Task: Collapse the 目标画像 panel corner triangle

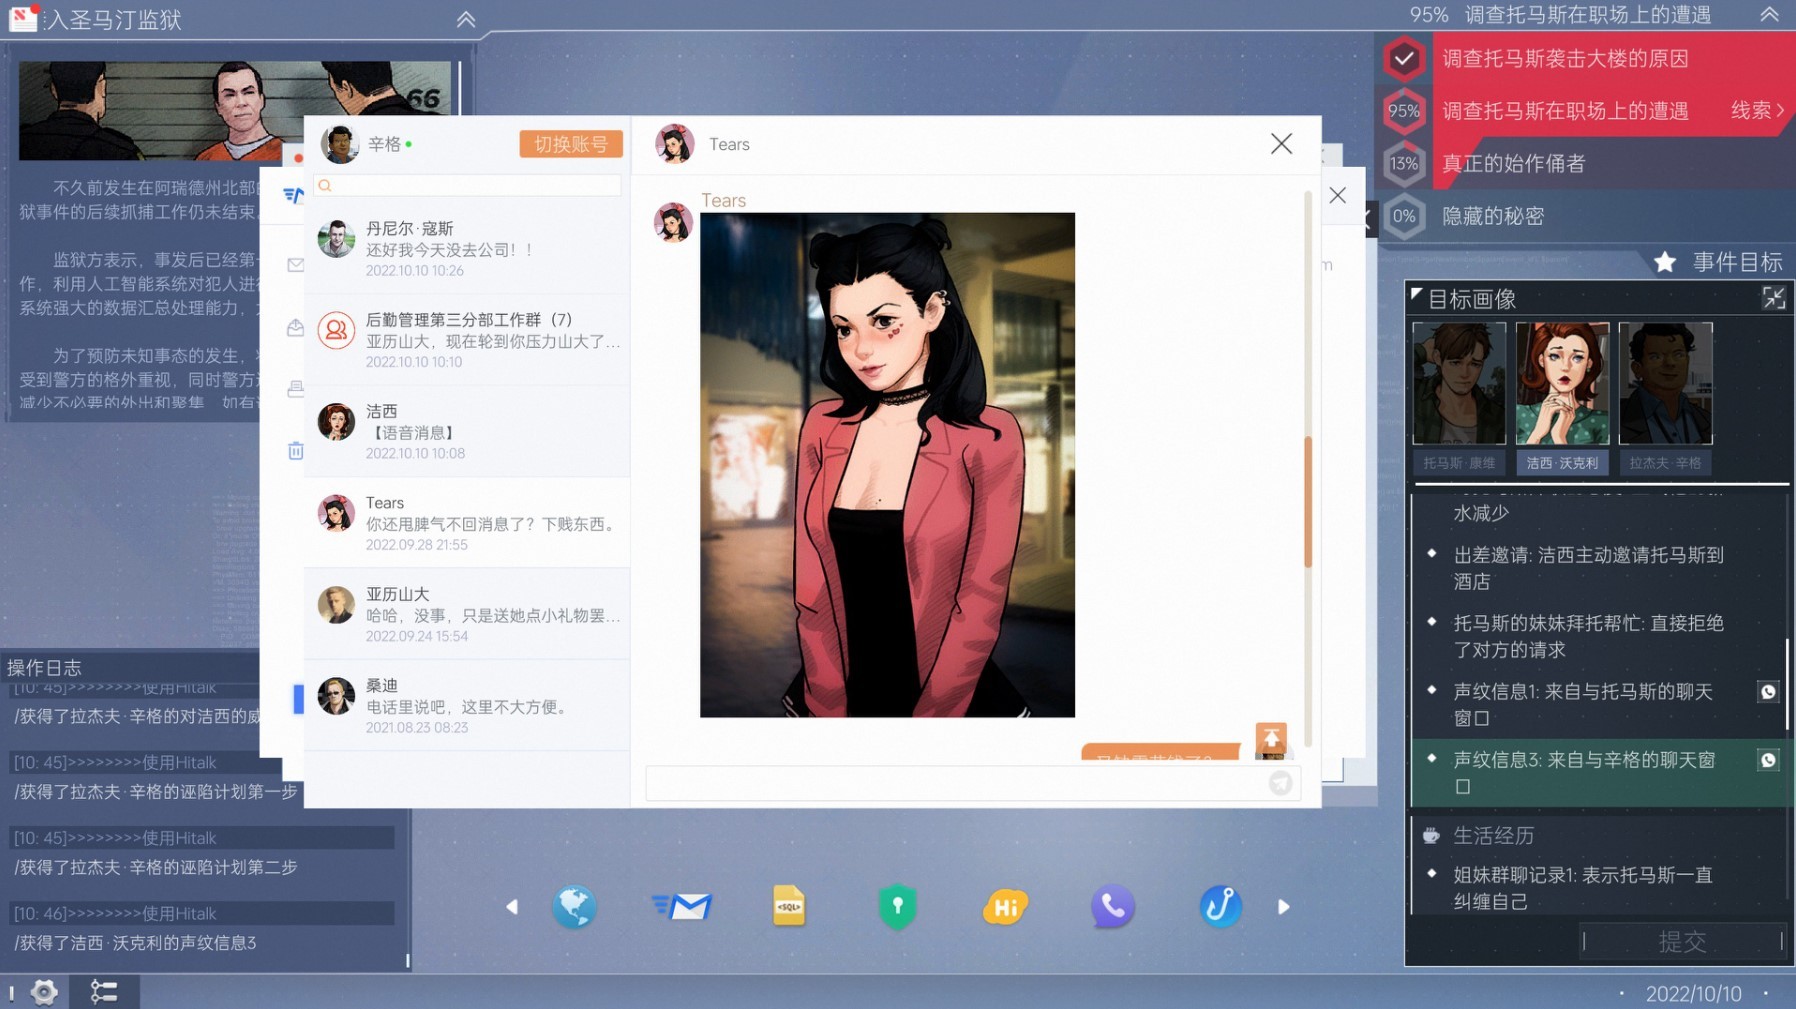Action: (x=1416, y=294)
